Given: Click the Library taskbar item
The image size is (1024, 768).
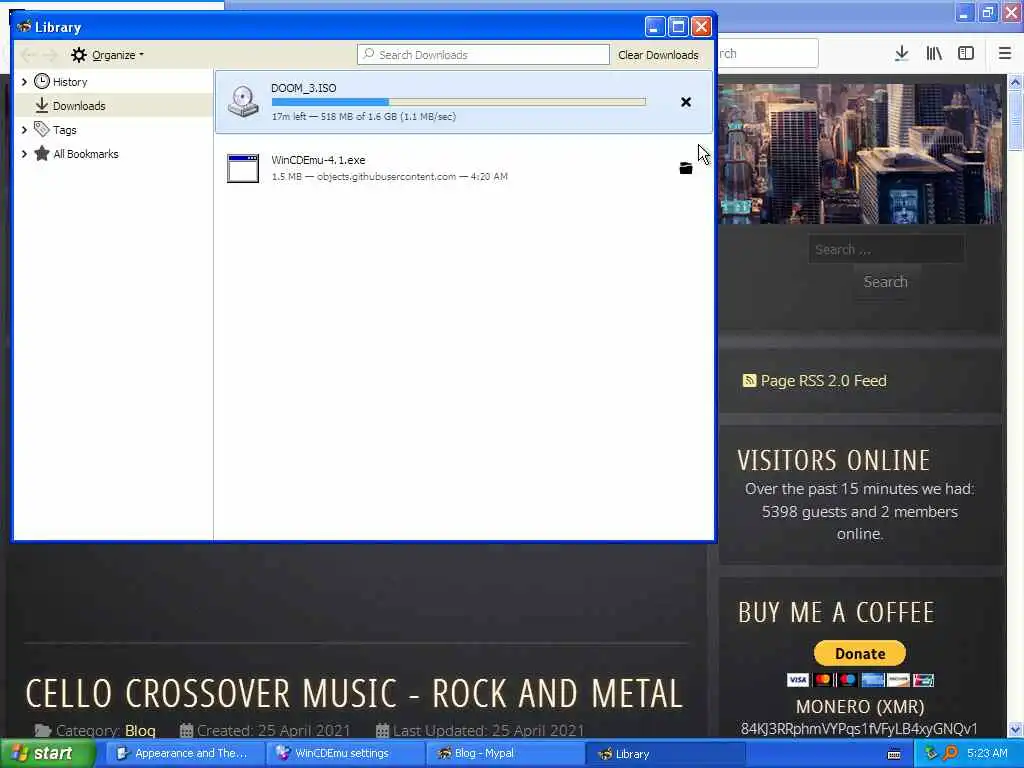Looking at the screenshot, I should pos(665,754).
